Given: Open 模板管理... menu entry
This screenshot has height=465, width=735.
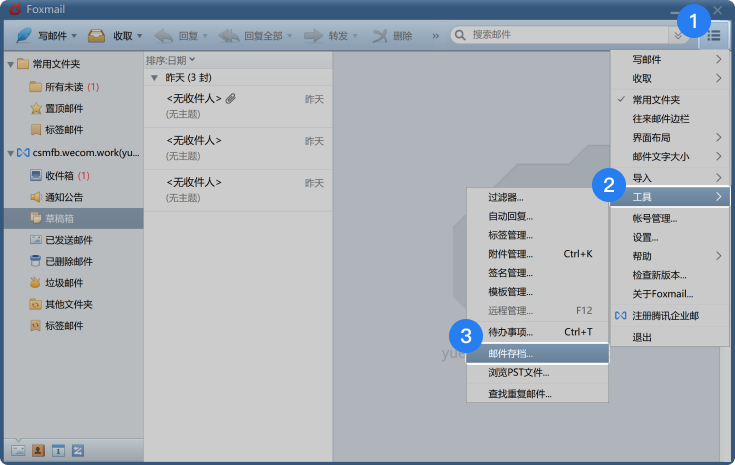Looking at the screenshot, I should point(537,292).
